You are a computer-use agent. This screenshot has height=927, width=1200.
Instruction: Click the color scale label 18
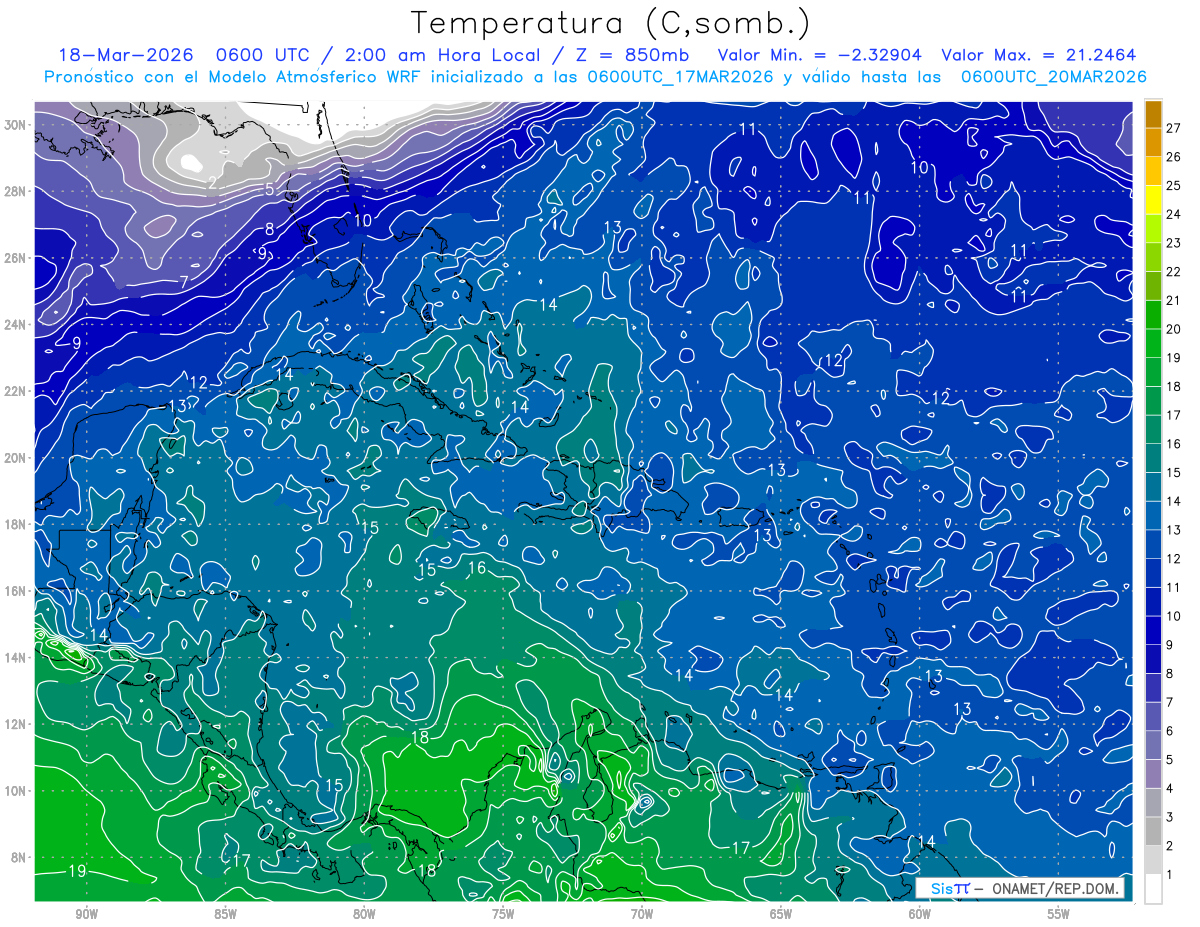[x=1174, y=386]
